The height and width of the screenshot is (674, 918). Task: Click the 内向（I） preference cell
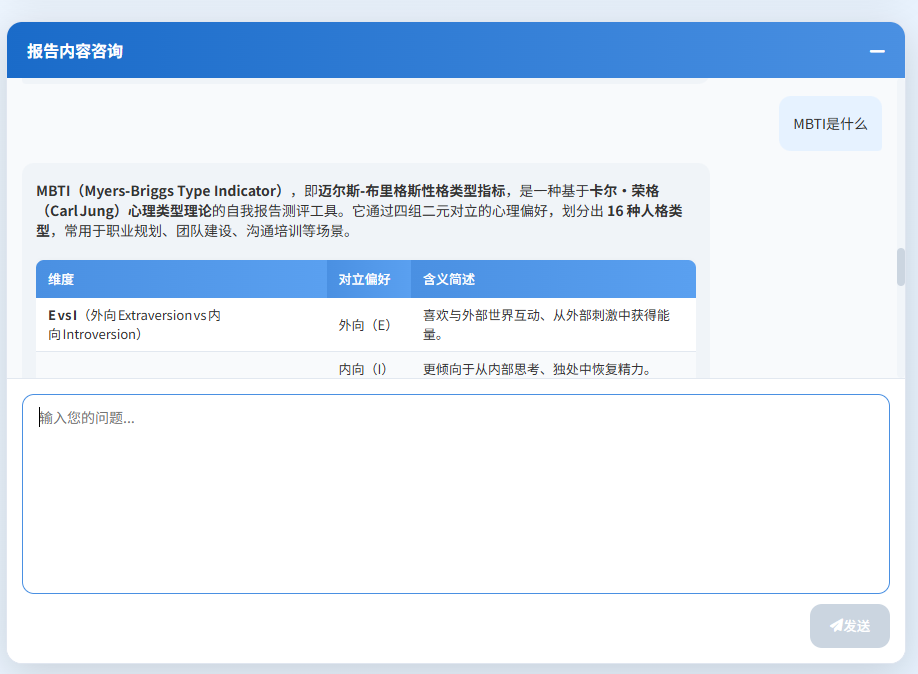tap(363, 369)
